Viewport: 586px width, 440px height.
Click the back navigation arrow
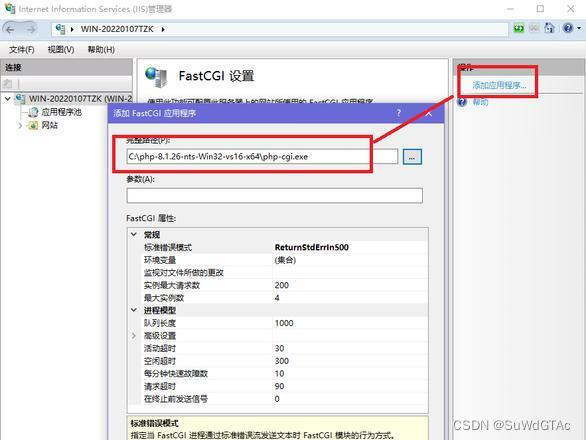[10, 29]
